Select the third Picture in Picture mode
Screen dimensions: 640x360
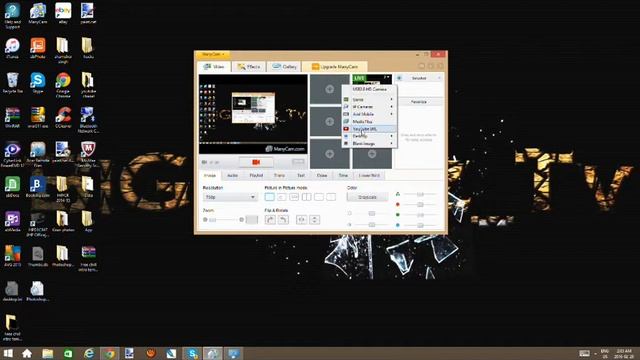pyautogui.click(x=294, y=197)
